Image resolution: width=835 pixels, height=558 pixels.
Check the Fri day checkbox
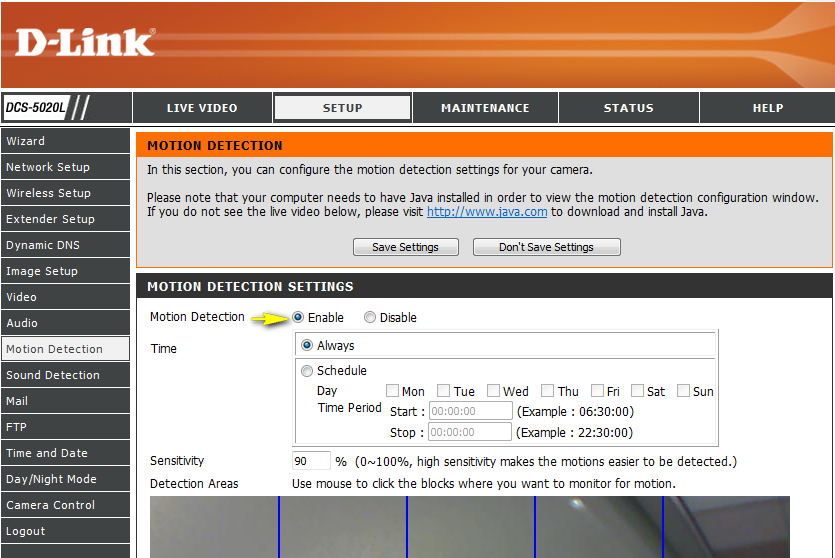[x=597, y=391]
